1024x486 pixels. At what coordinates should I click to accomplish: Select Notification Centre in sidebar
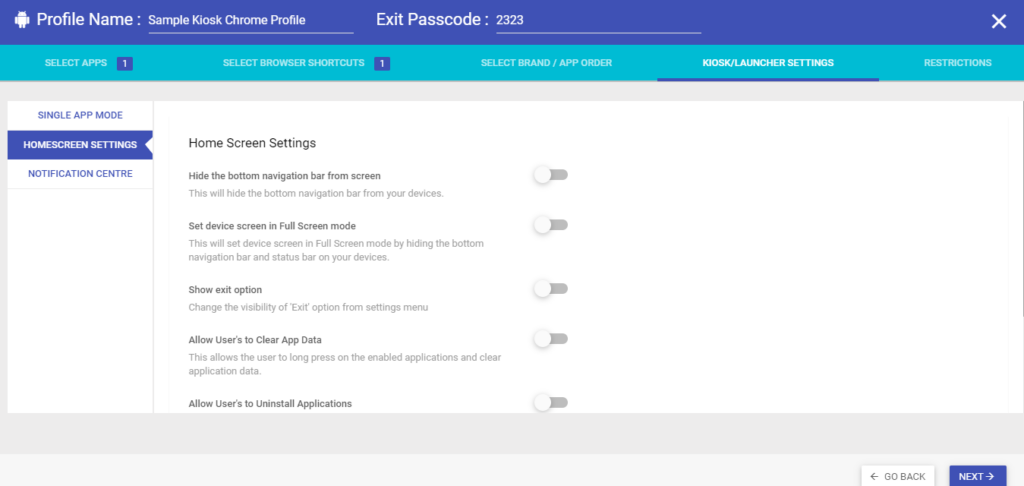80,174
